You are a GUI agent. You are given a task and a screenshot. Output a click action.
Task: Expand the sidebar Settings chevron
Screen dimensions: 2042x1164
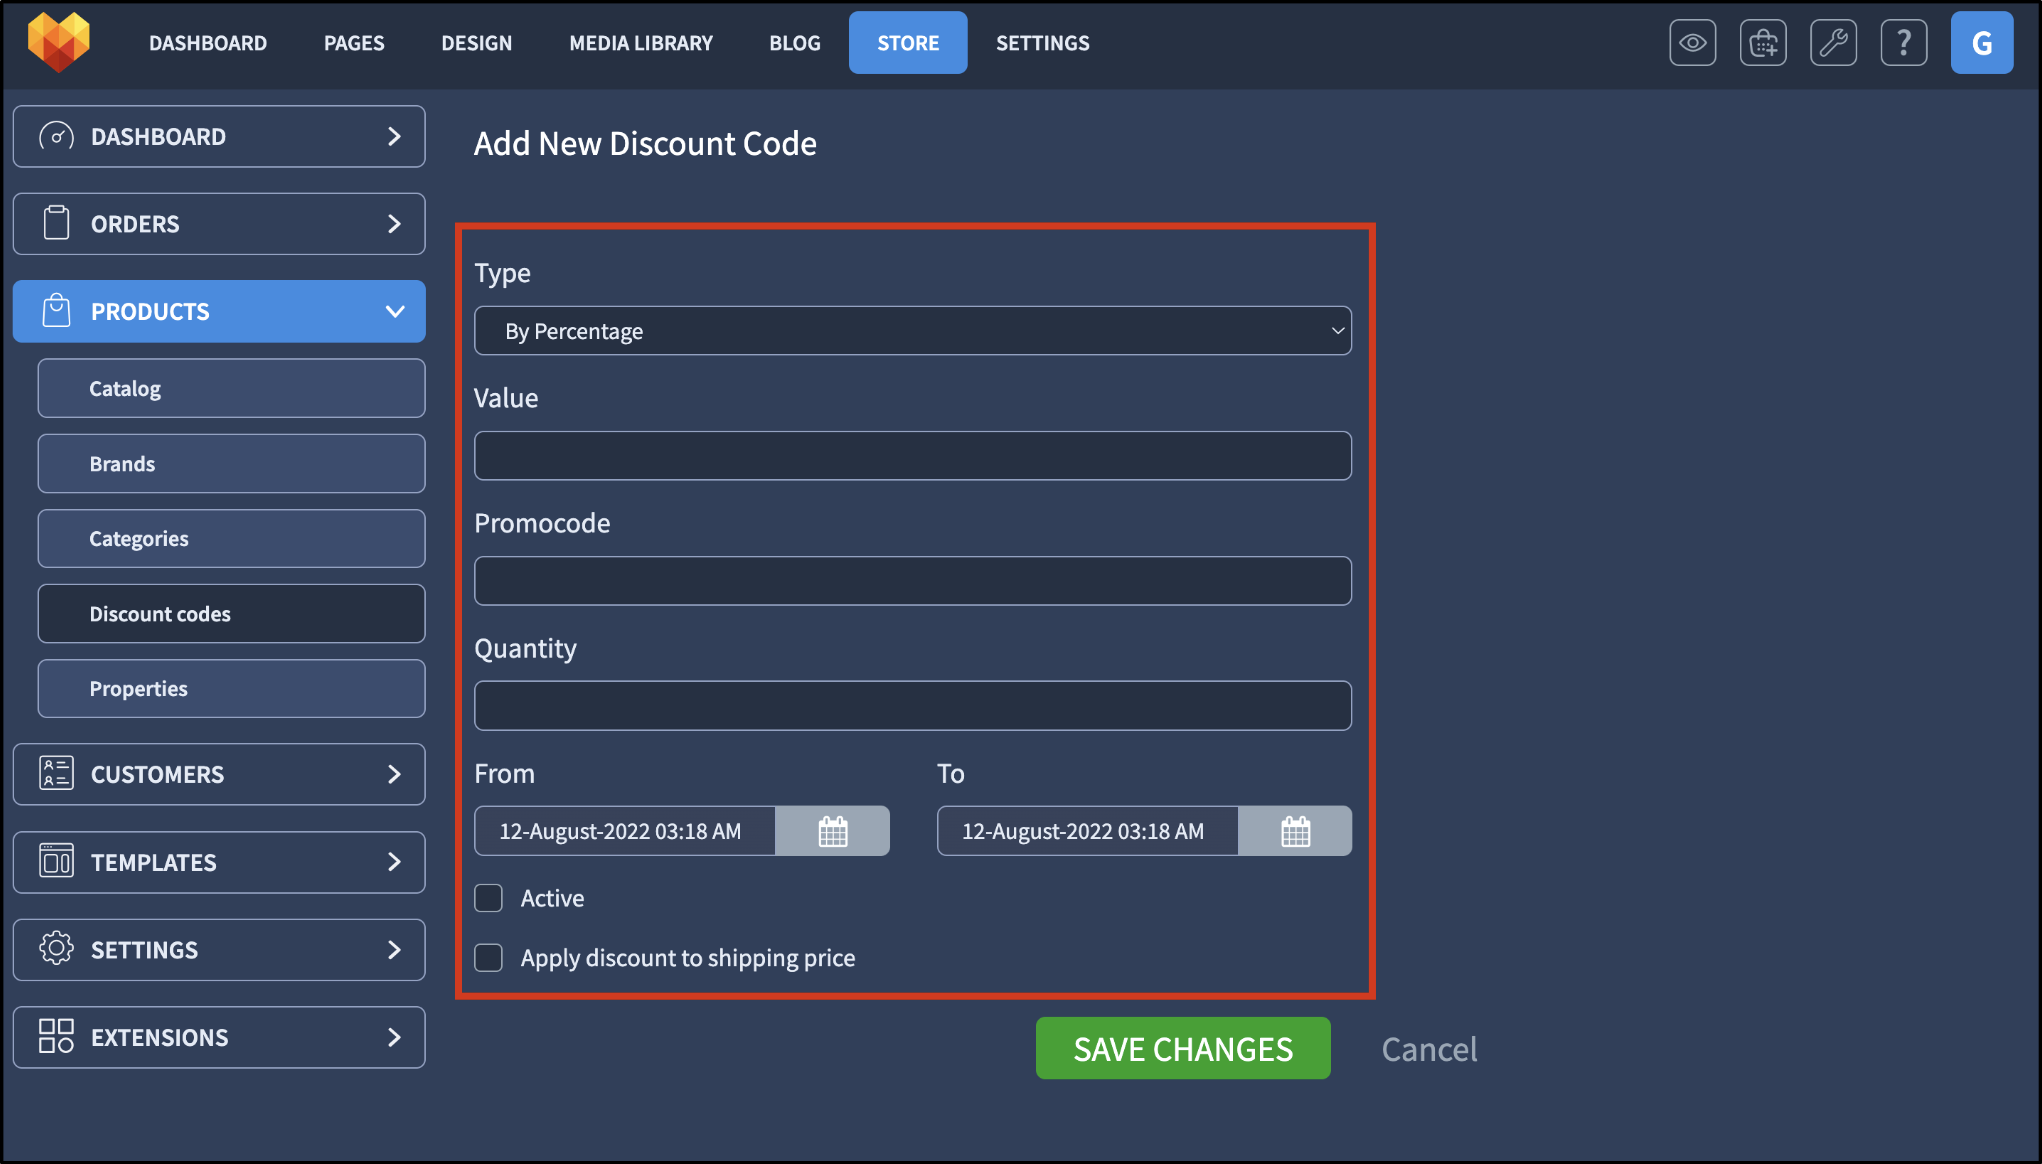(x=394, y=949)
